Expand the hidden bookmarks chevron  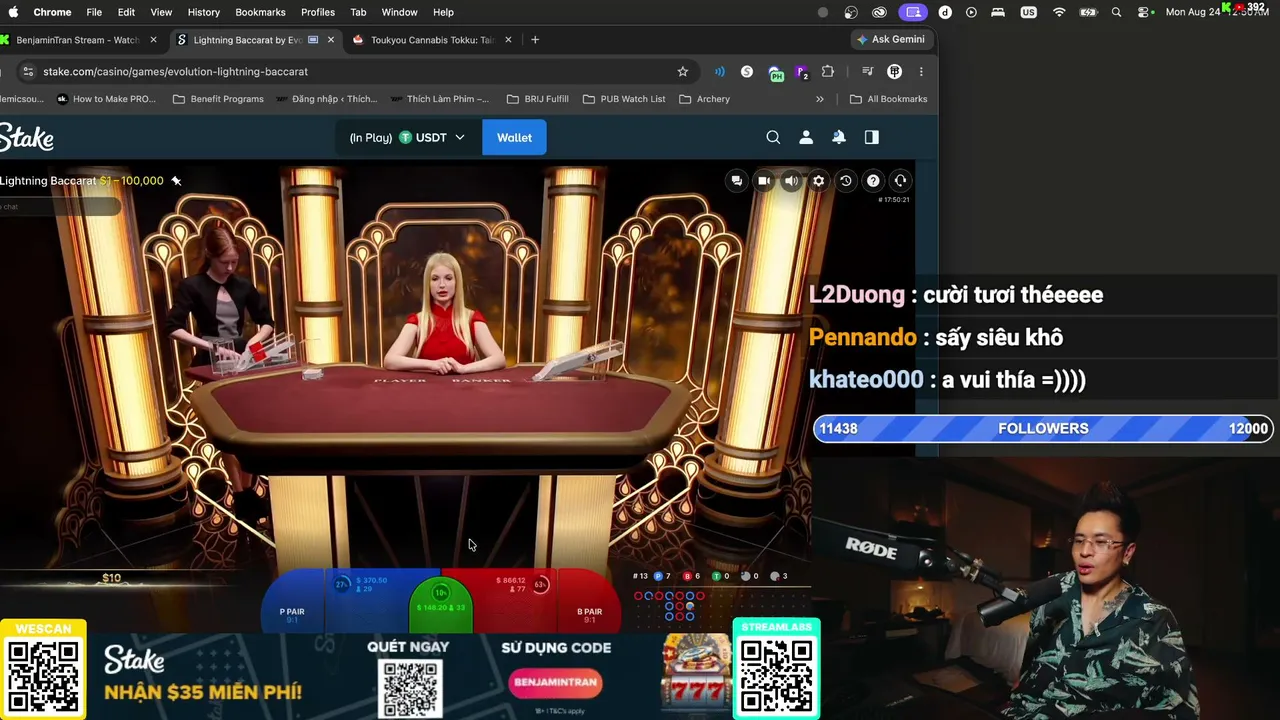point(820,99)
